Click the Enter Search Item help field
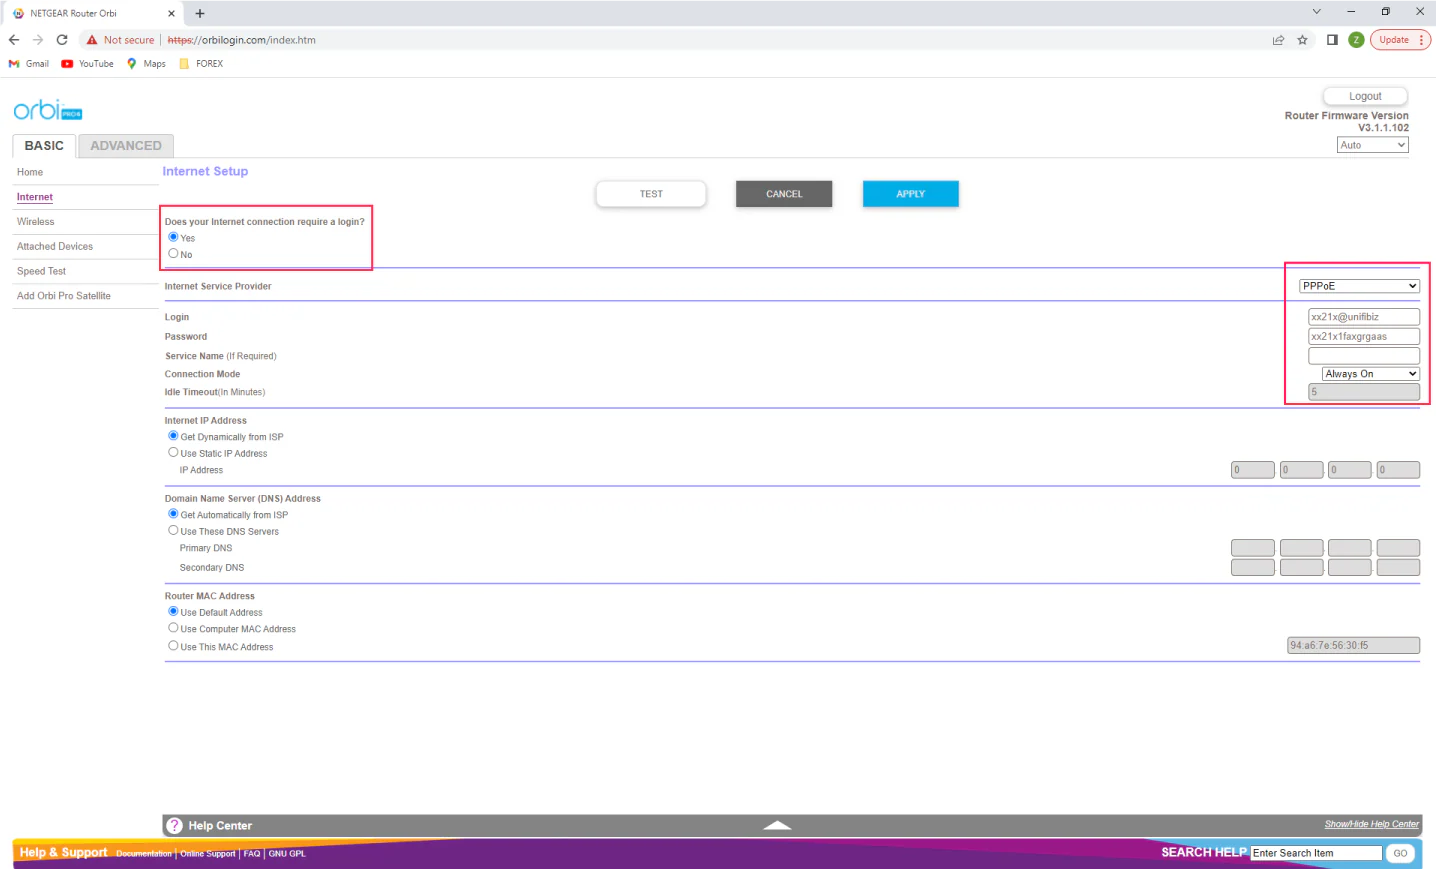Viewport: 1436px width, 869px height. pos(1315,853)
